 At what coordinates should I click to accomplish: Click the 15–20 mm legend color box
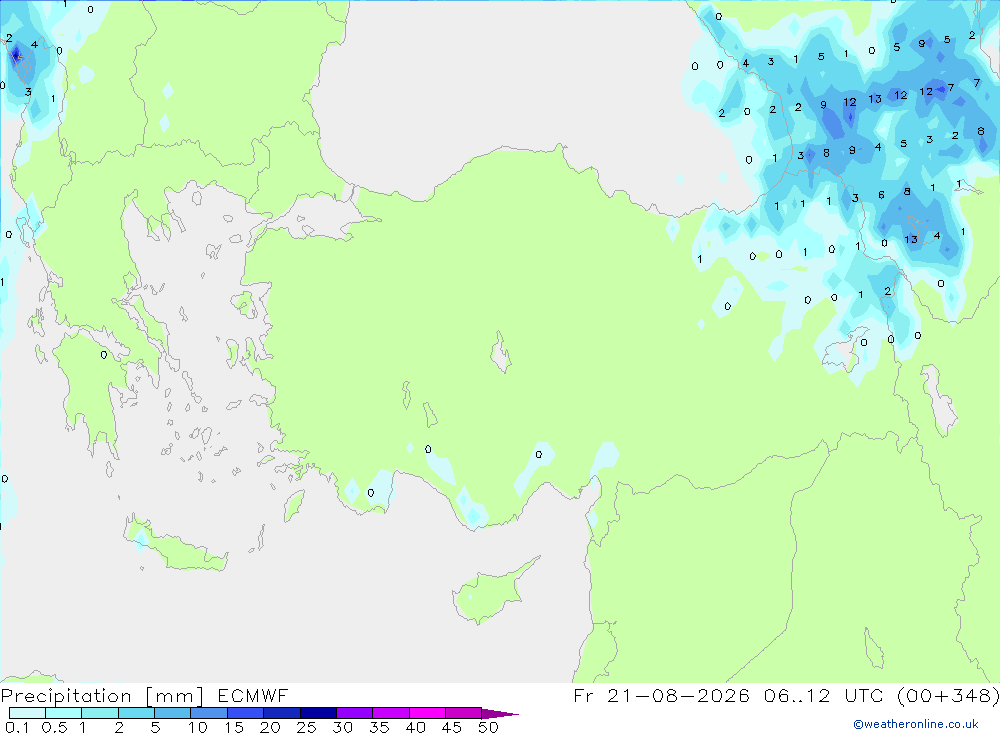(245, 713)
